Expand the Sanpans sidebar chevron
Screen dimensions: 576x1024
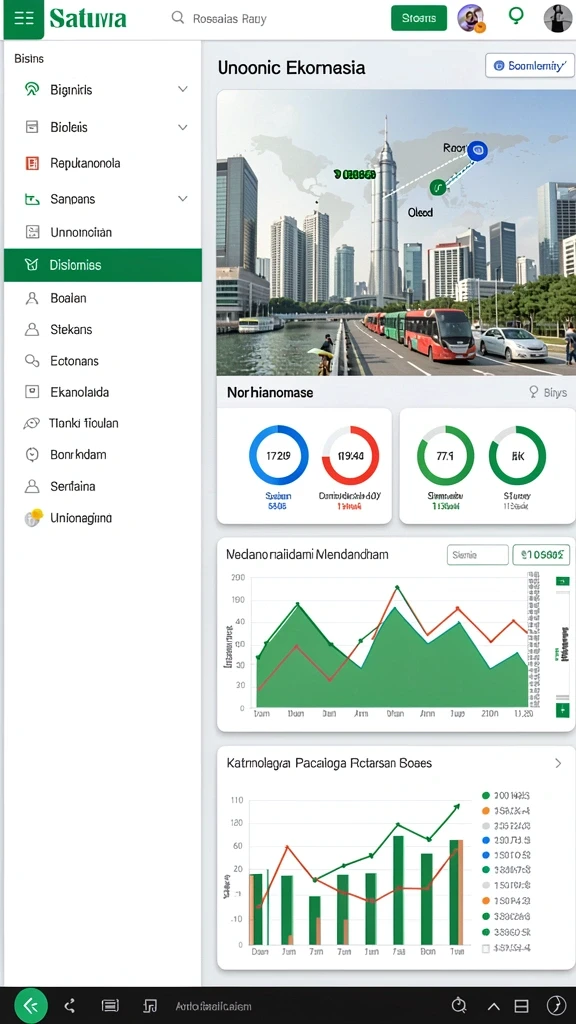(183, 199)
